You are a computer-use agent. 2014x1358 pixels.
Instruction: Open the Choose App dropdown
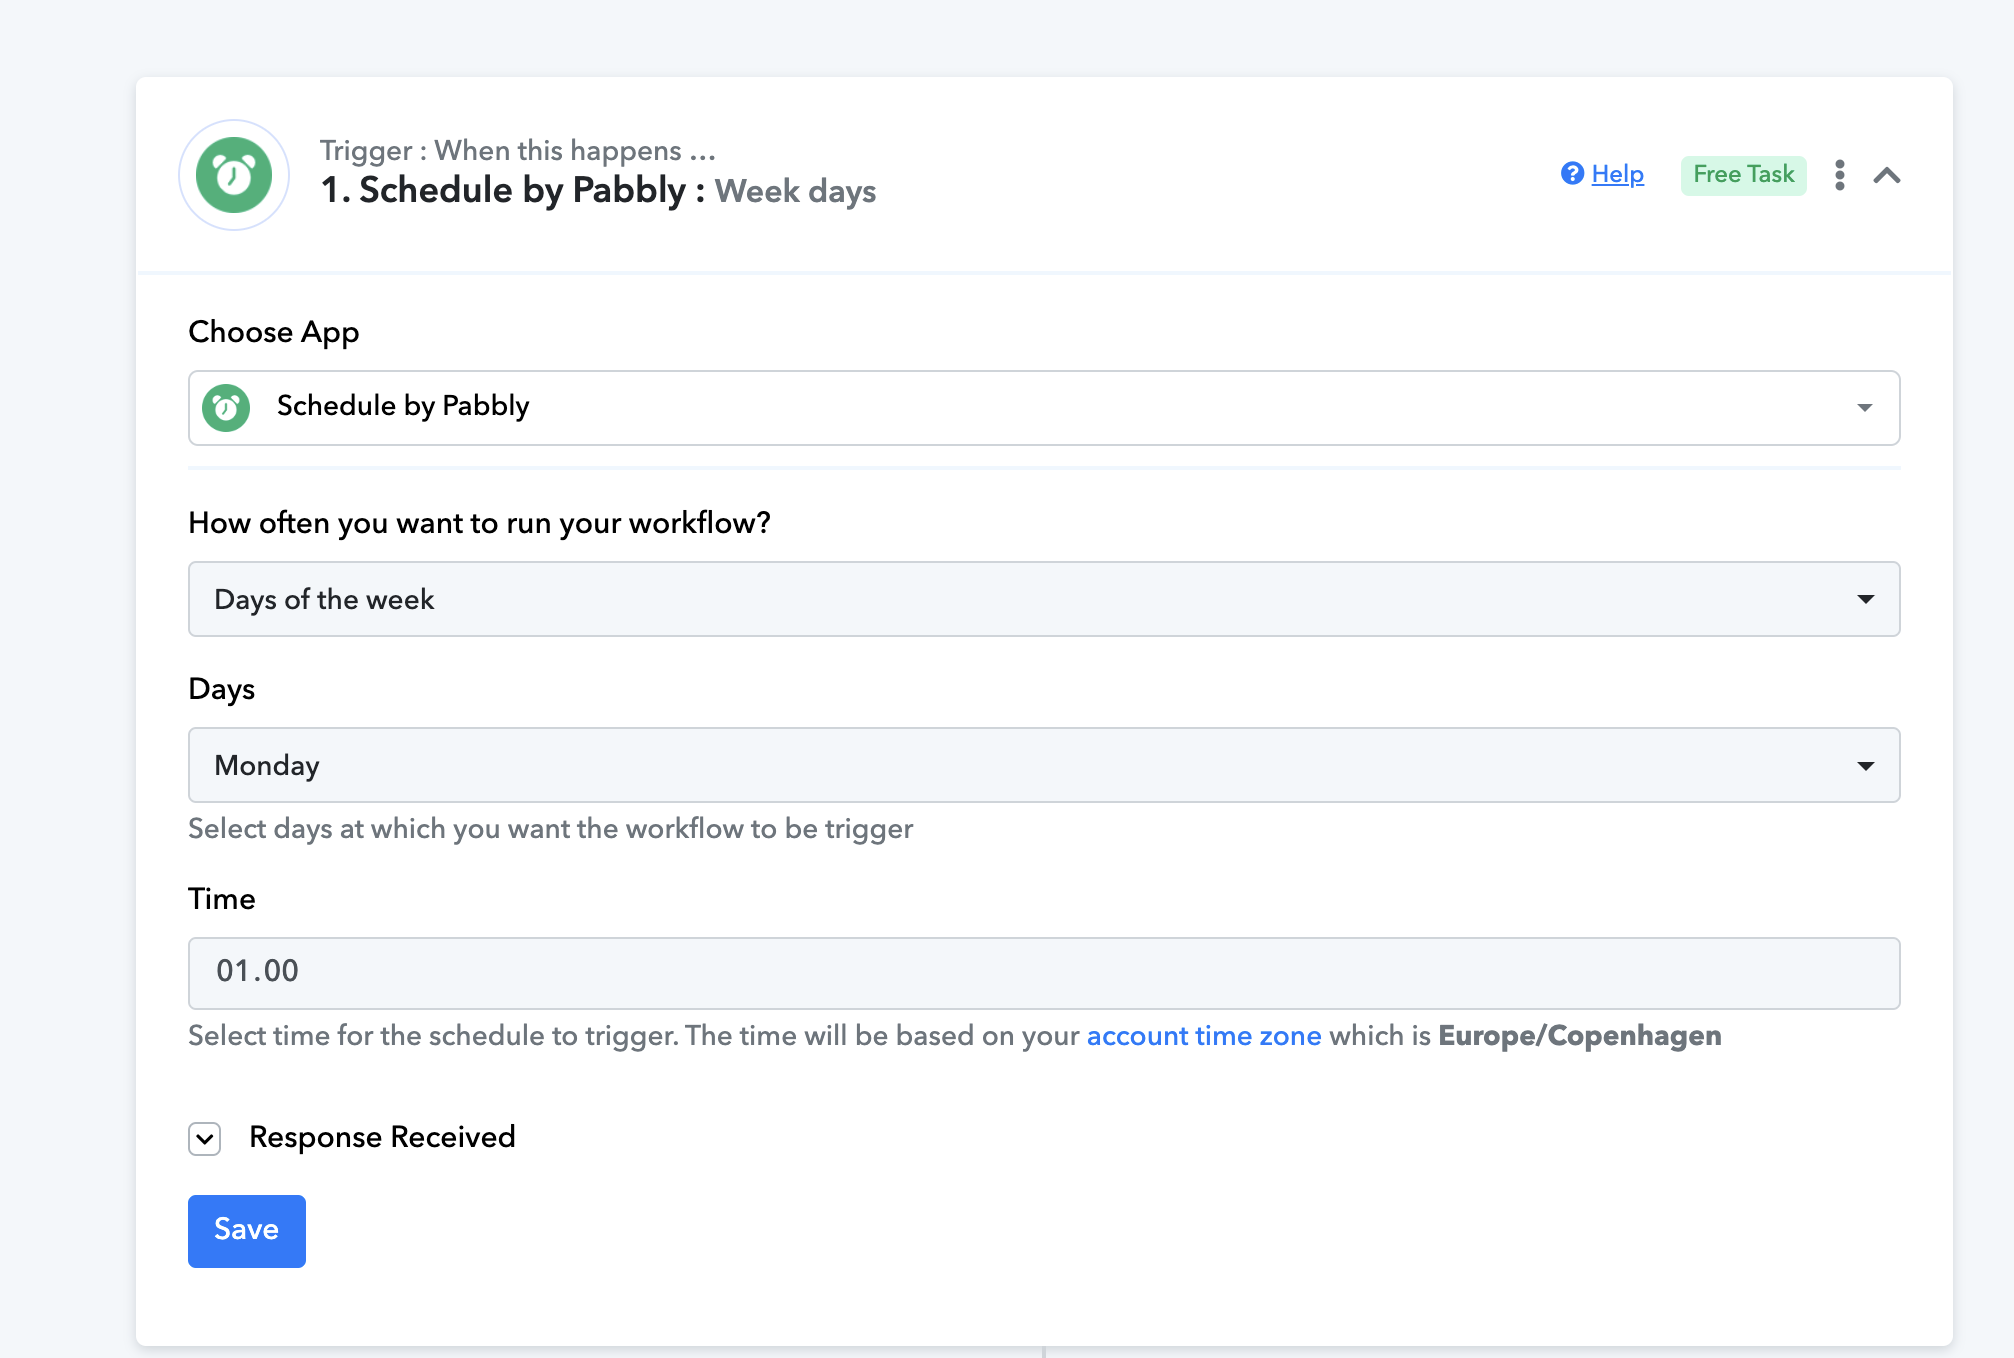pyautogui.click(x=1043, y=408)
